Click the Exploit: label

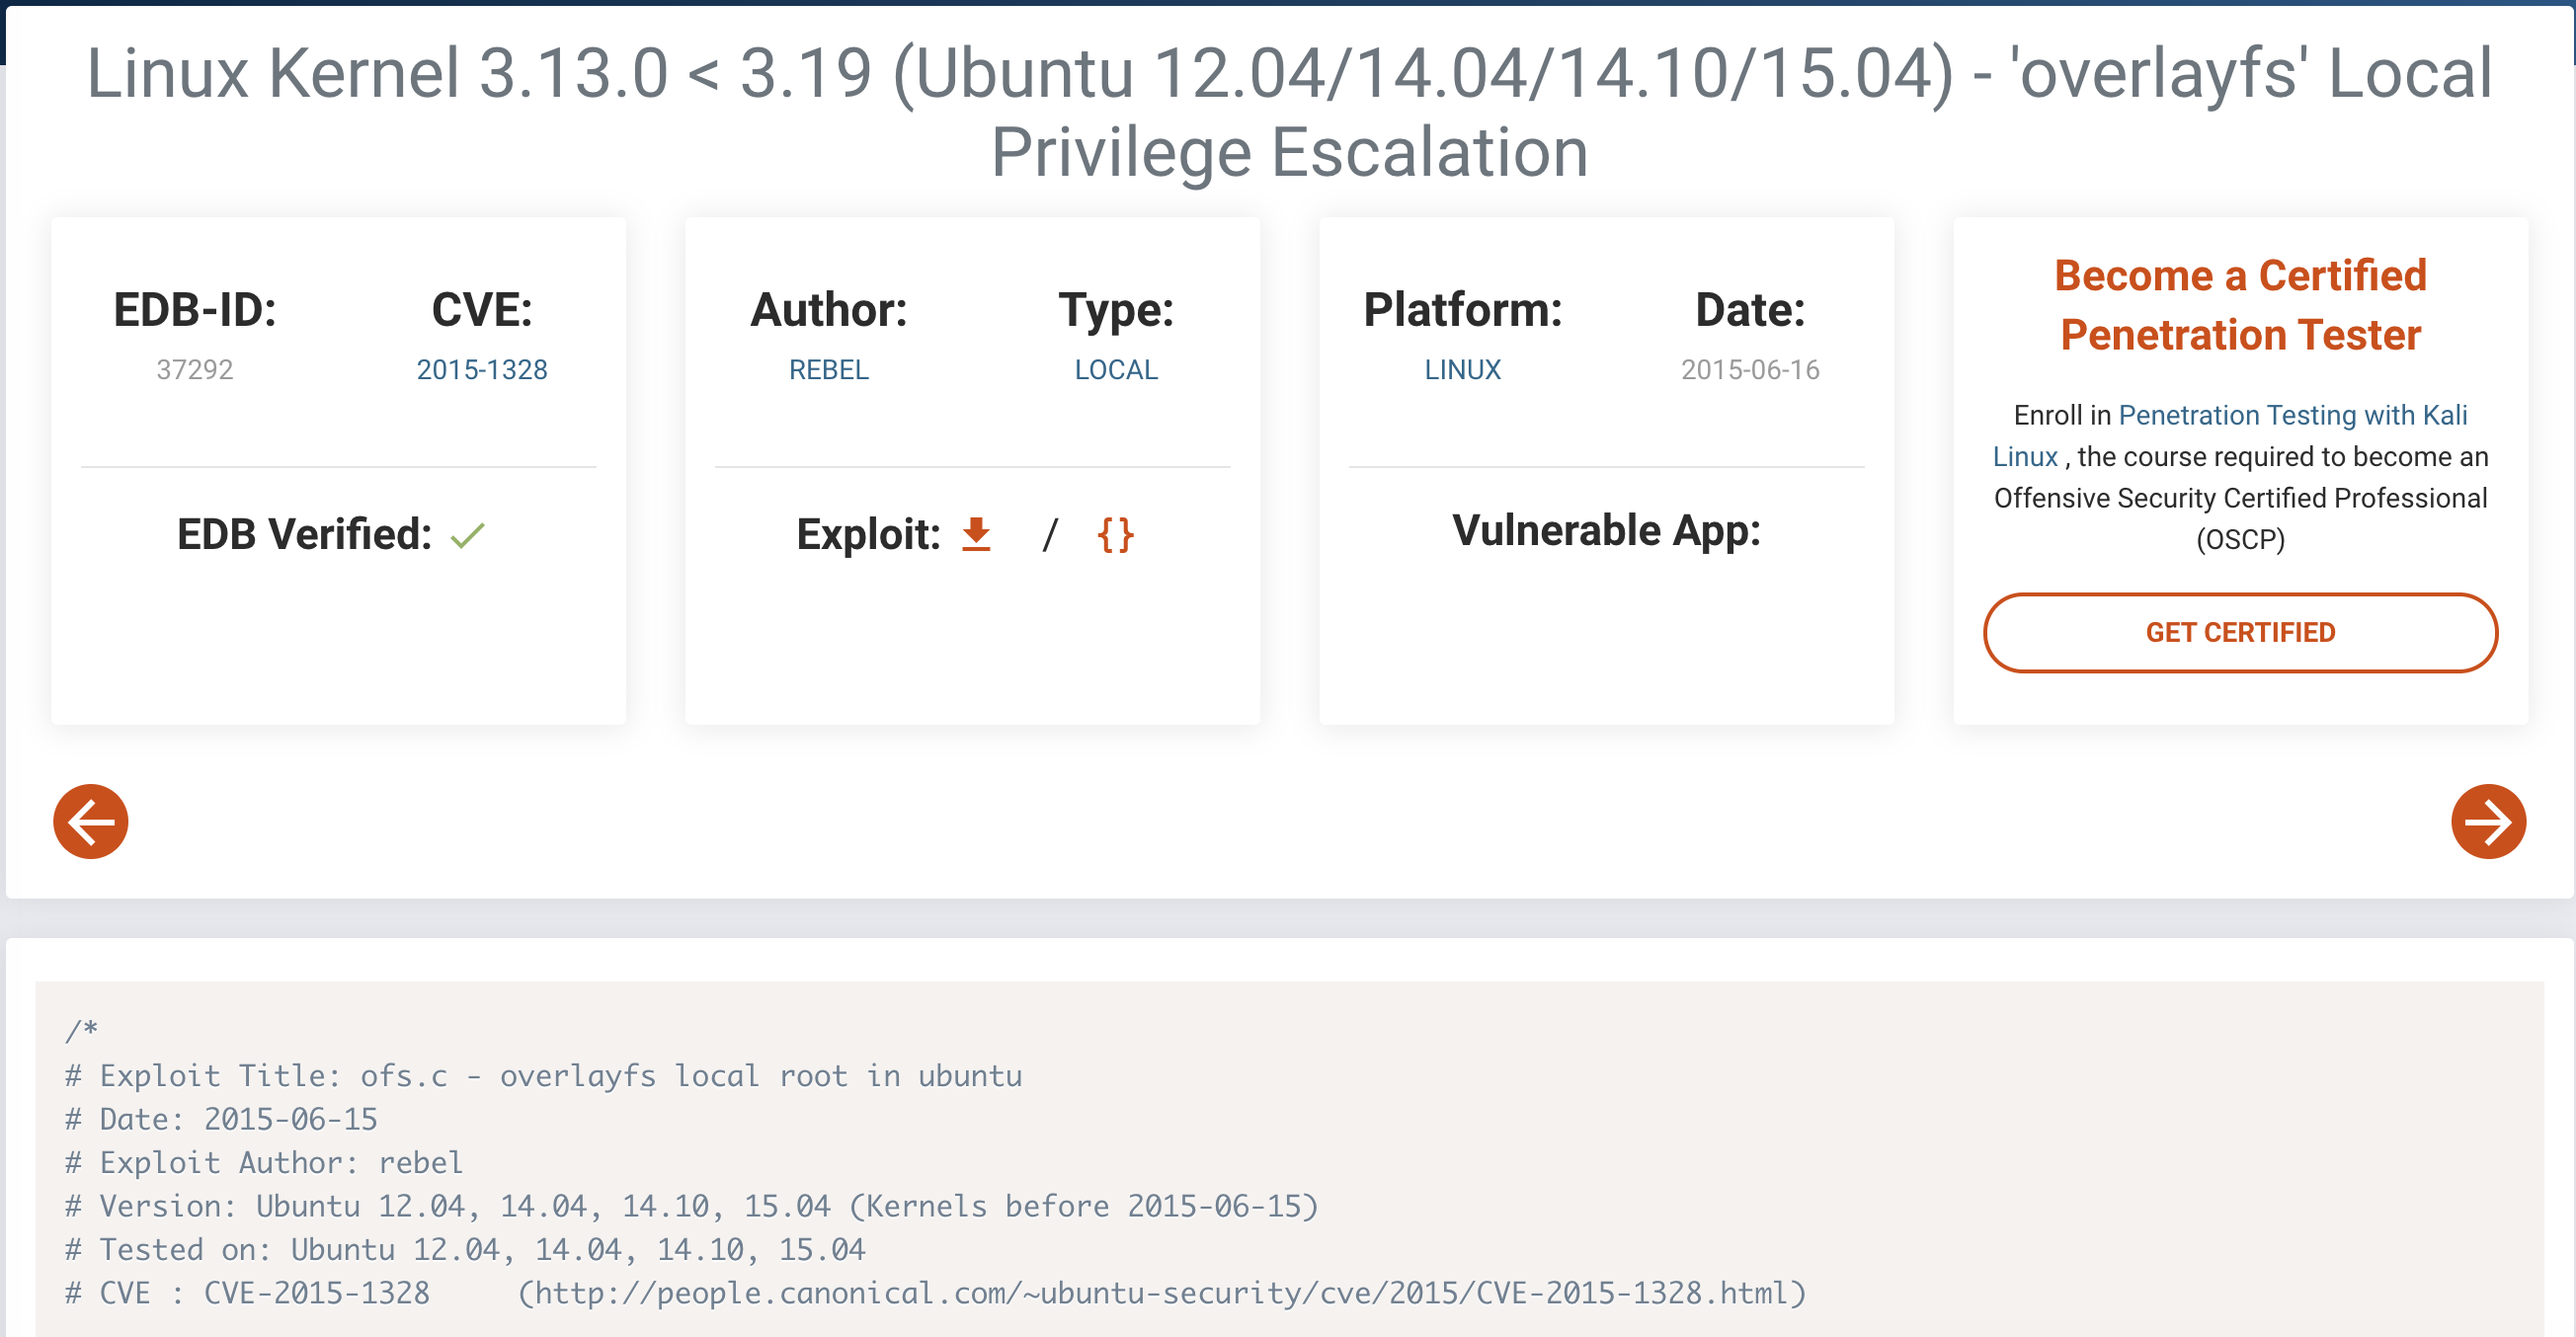click(x=868, y=534)
